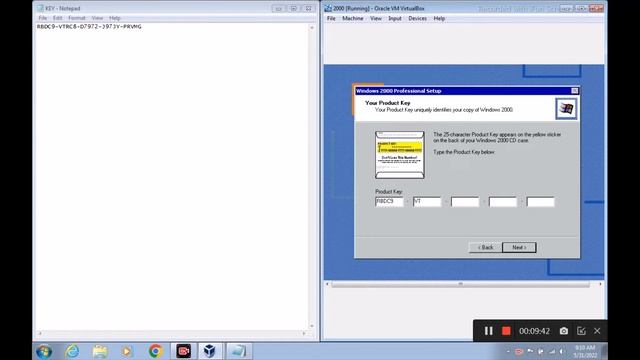Screen dimensions: 640x360
Task: Click the Notepad title bar icon
Action: (x=40, y=8)
